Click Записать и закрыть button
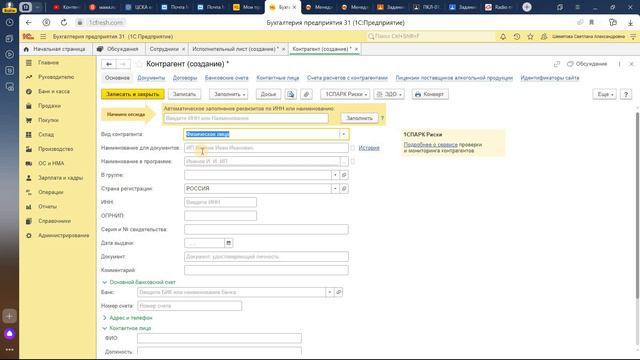This screenshot has width=640, height=360. click(133, 94)
